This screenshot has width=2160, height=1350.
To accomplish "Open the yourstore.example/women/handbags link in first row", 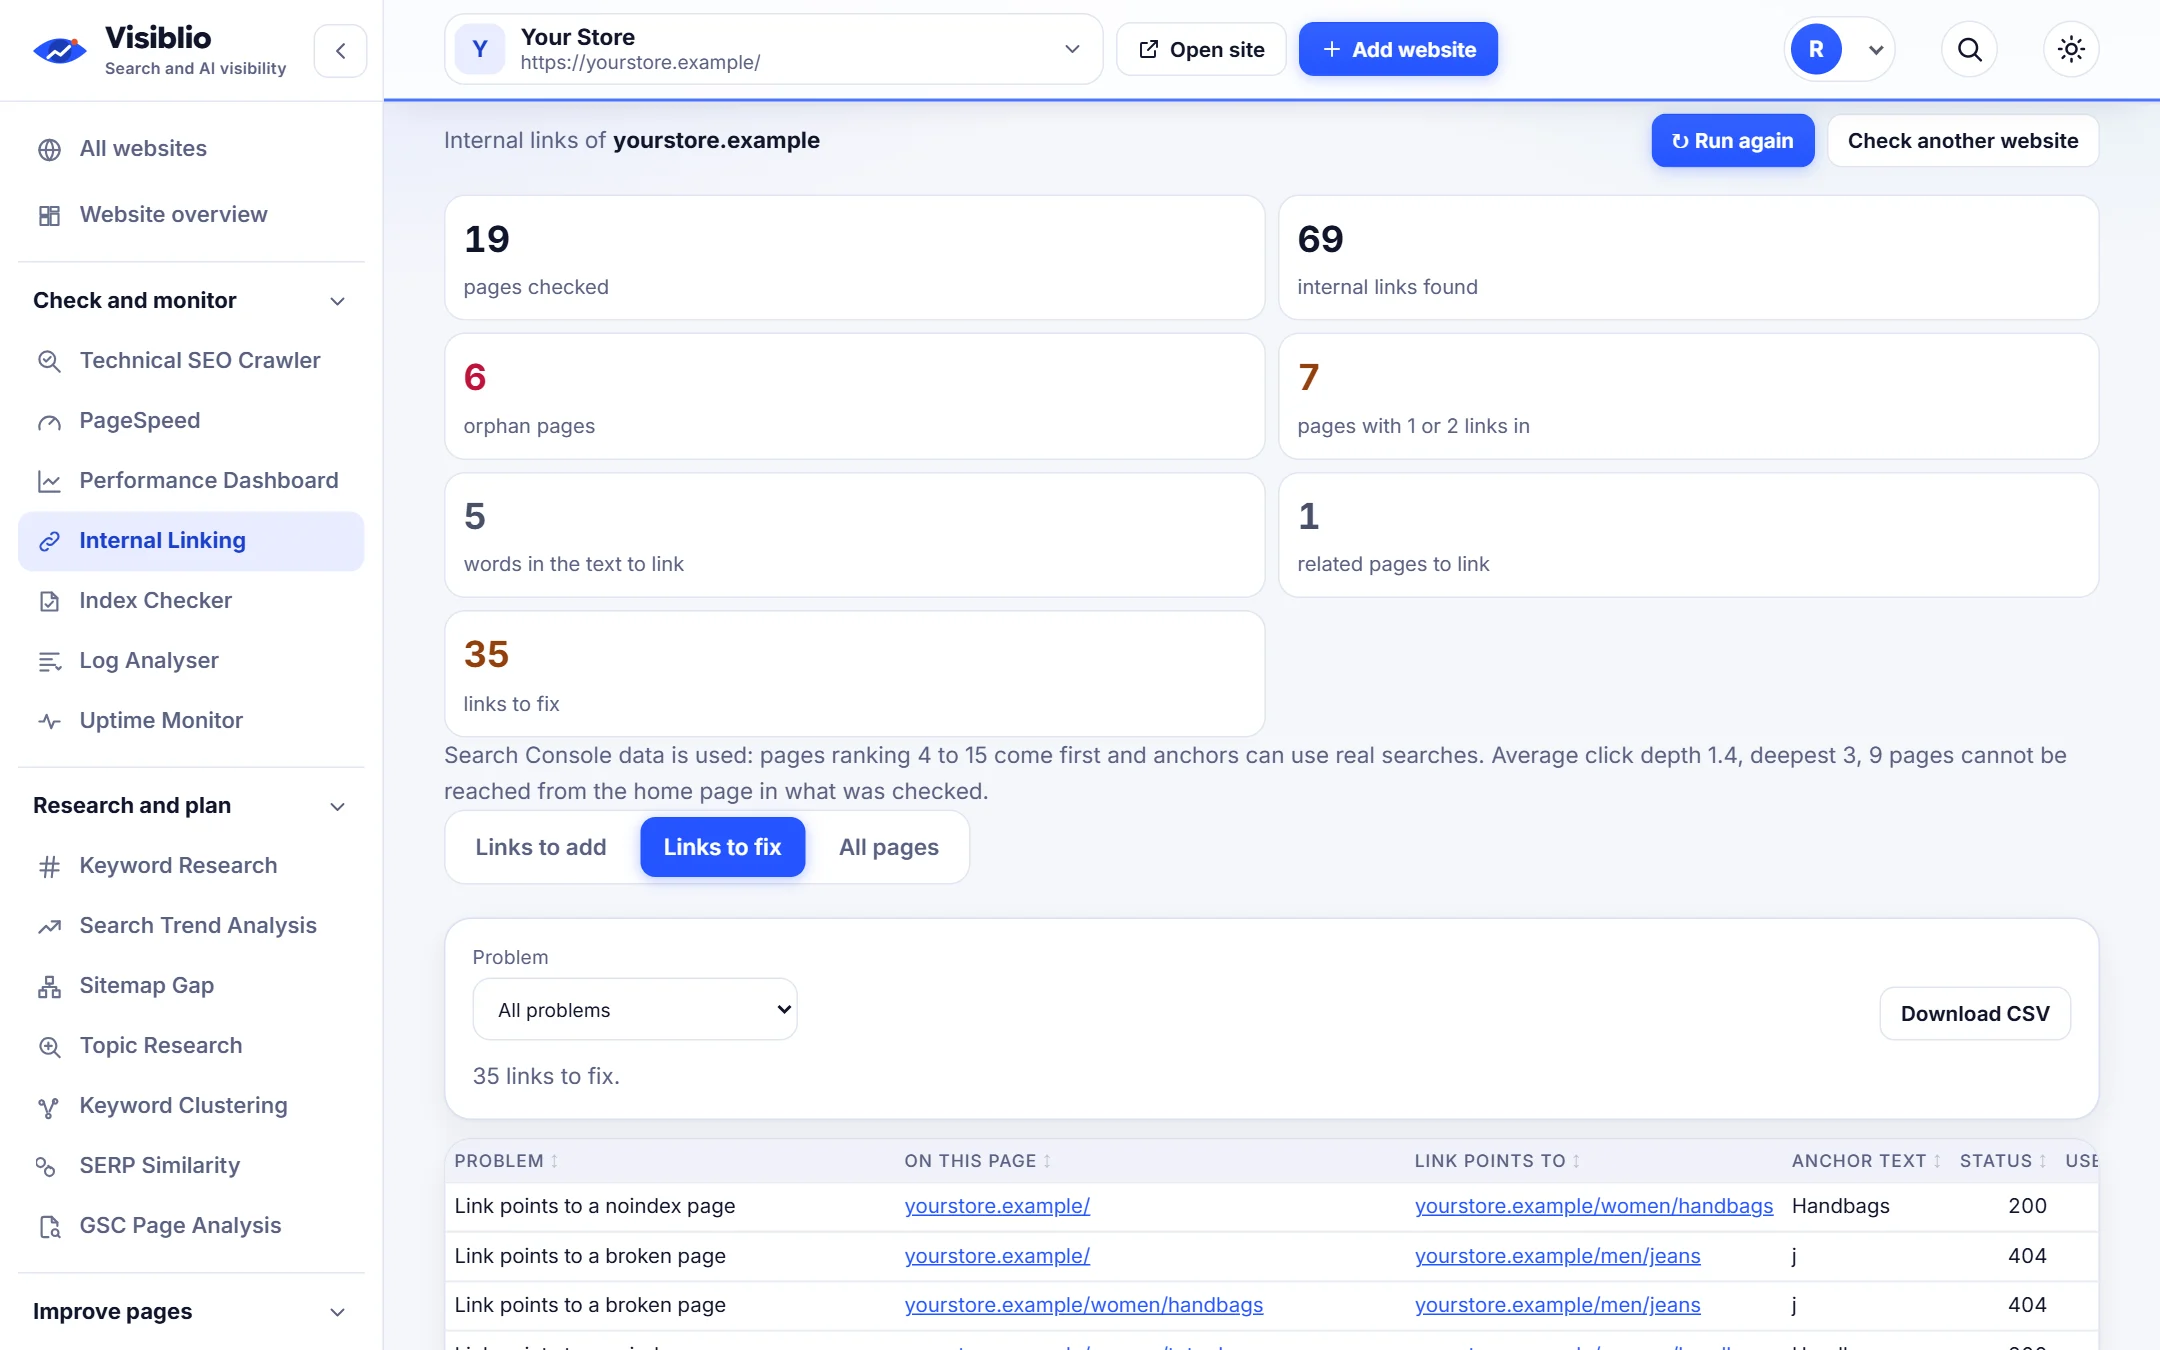I will 1593,1206.
